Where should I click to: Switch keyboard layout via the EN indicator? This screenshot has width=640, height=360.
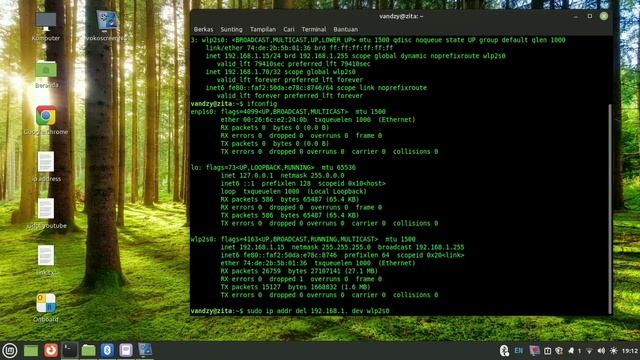coord(519,351)
